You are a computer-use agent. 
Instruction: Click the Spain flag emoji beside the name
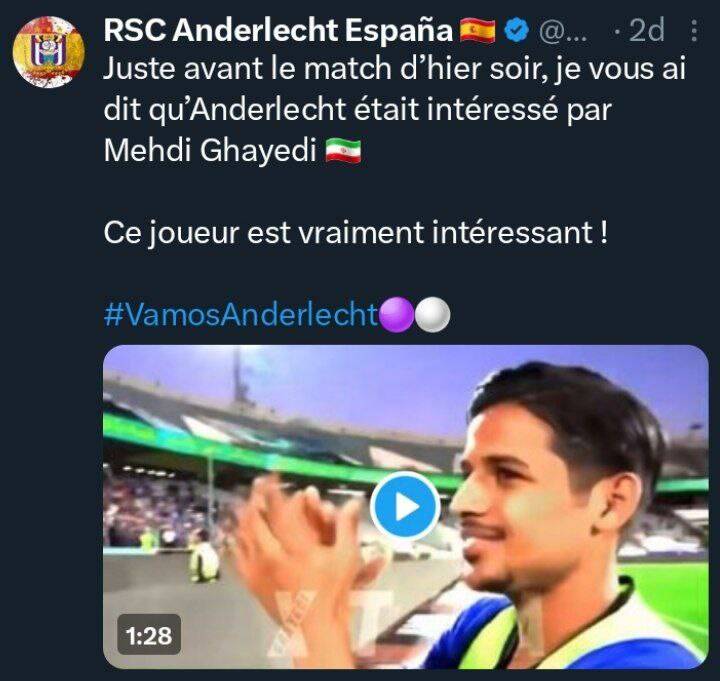478,31
